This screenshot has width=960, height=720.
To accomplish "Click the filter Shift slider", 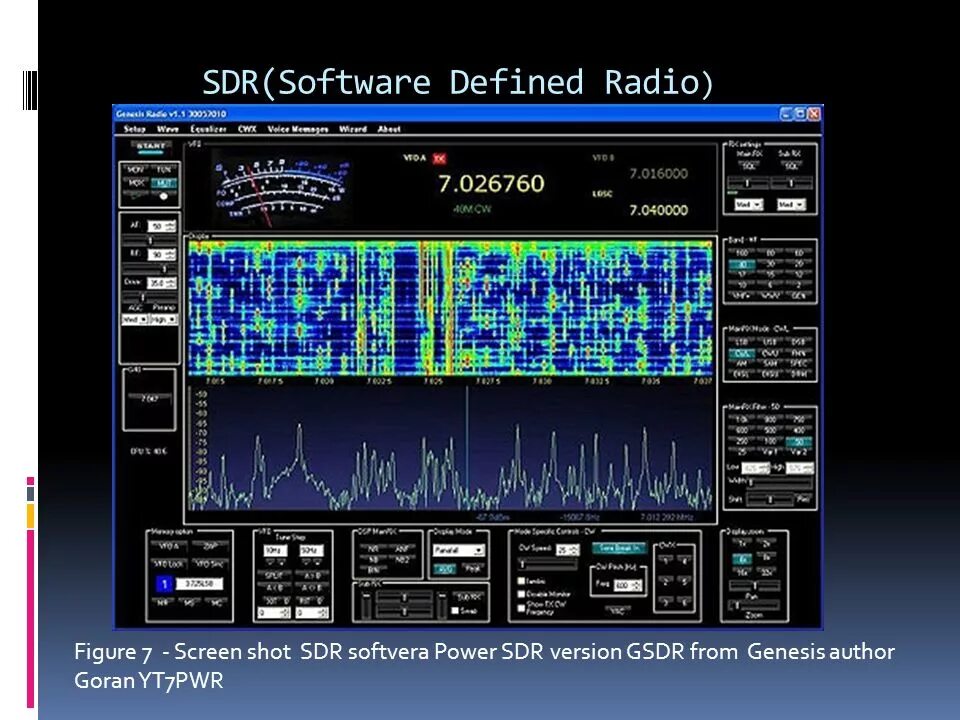I will pyautogui.click(x=771, y=500).
